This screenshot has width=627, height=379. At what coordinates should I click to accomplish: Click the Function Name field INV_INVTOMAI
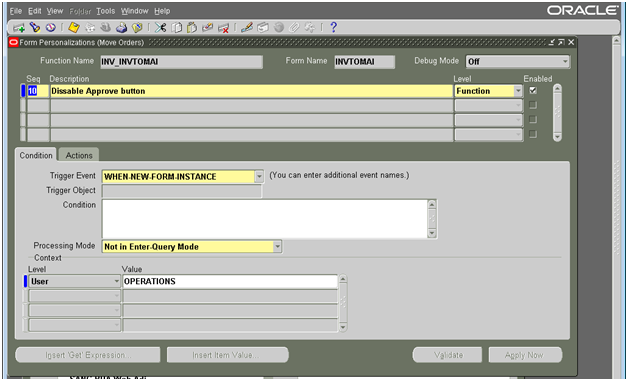pyautogui.click(x=181, y=62)
